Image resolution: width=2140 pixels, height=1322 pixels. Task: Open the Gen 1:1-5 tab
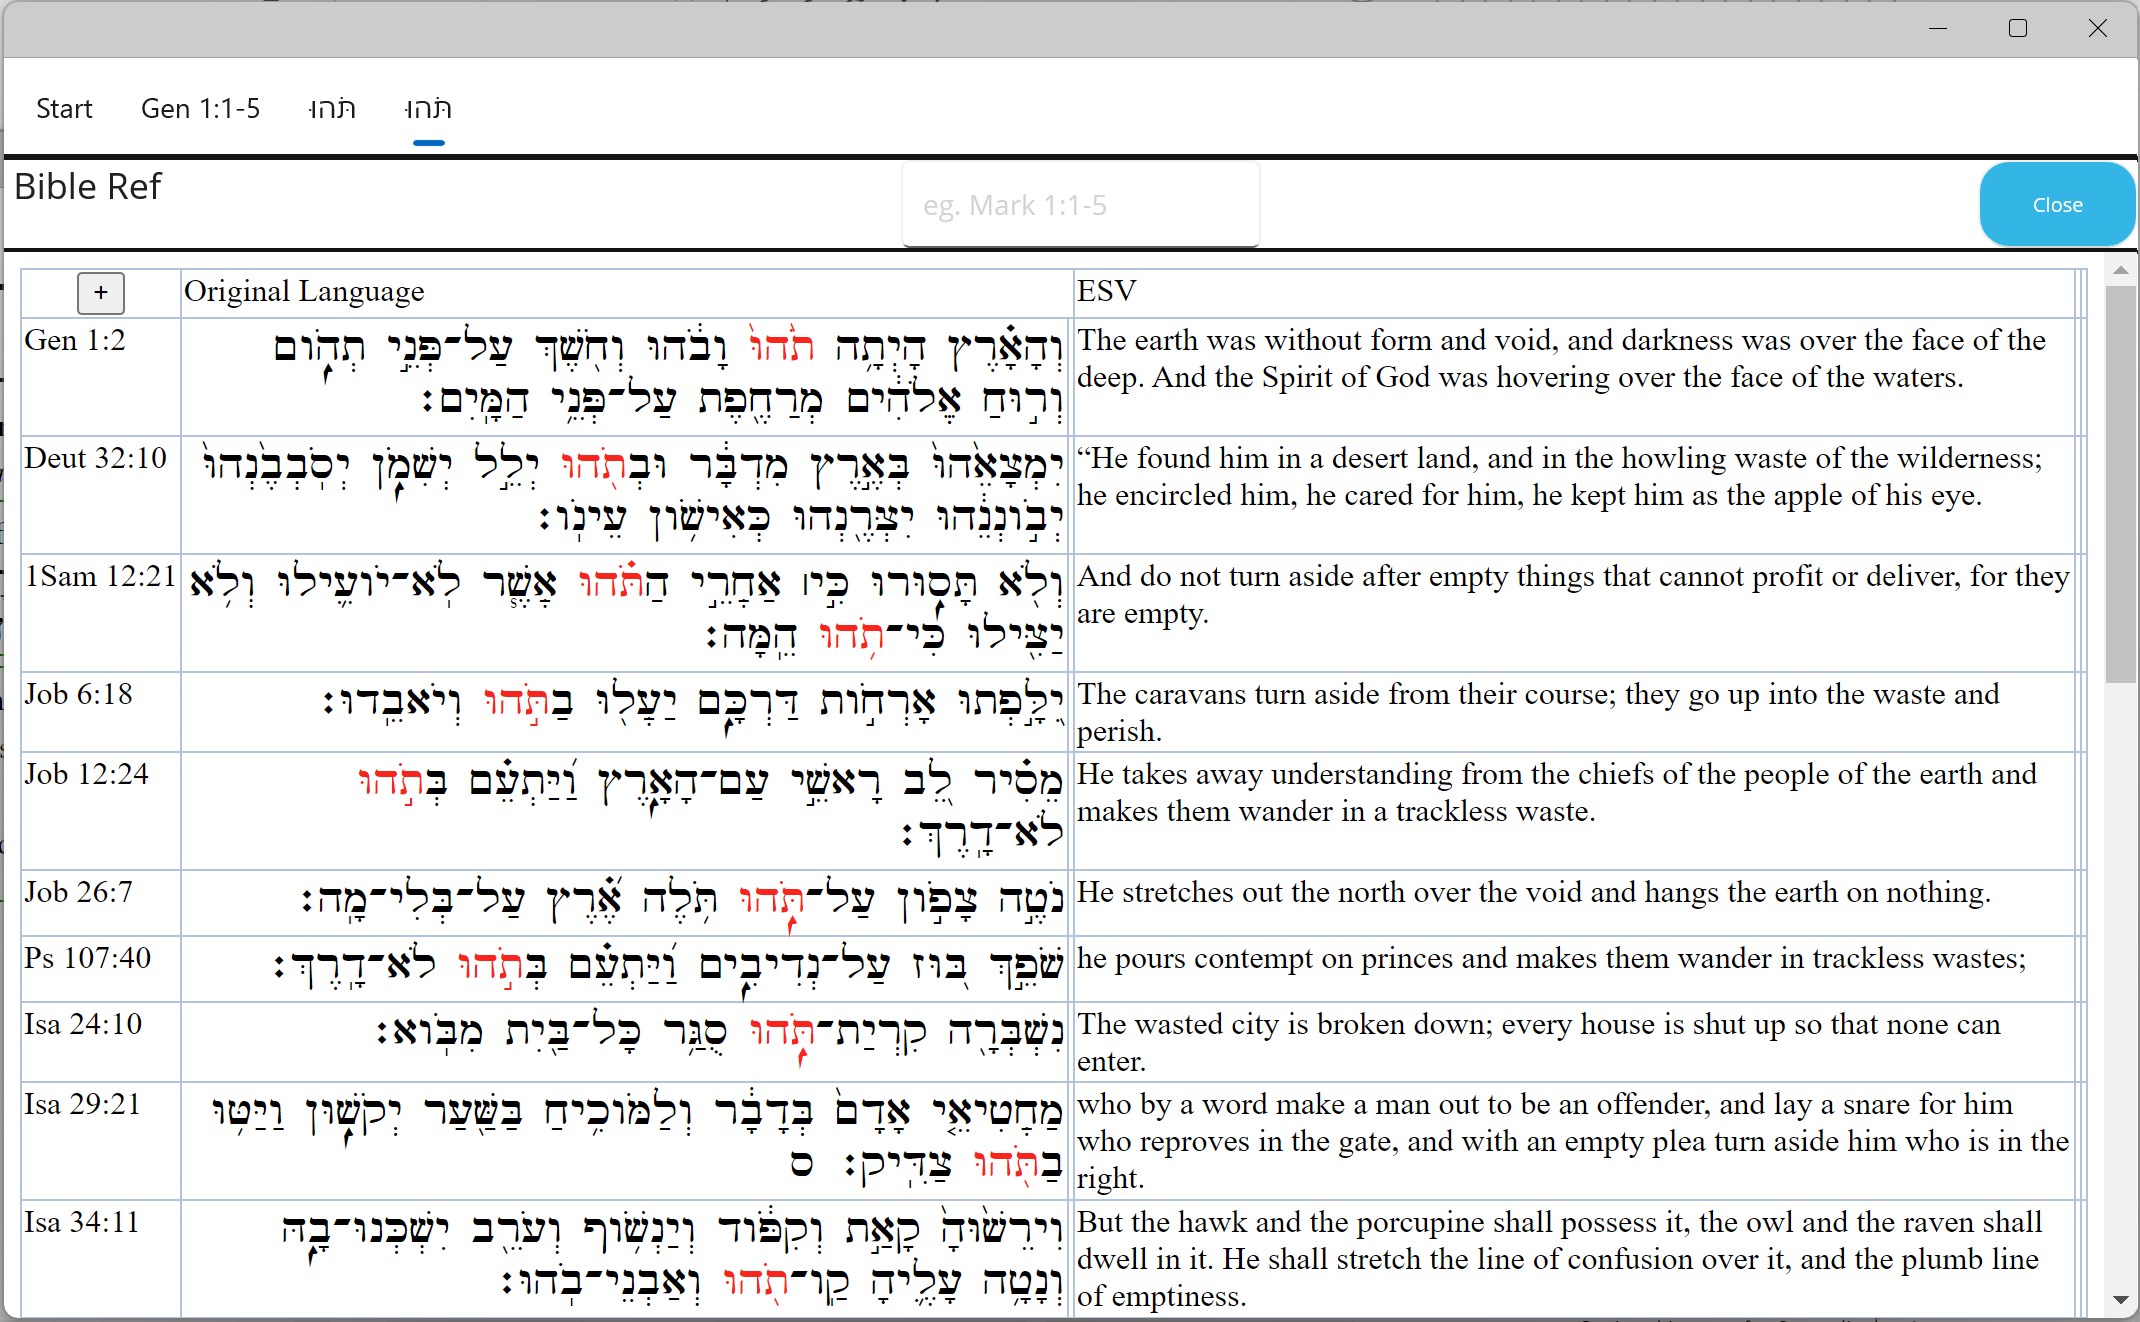[x=199, y=108]
